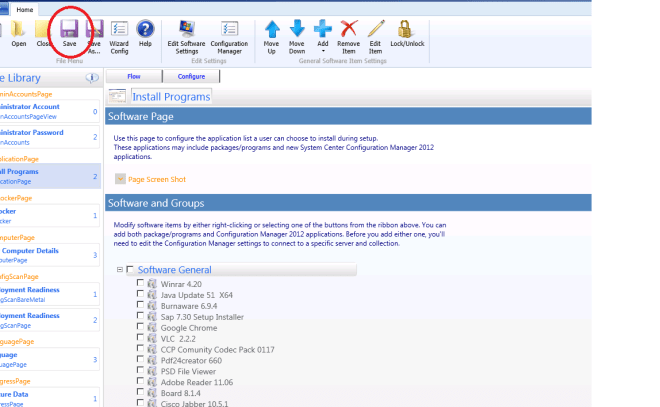Open Edit Software Settings
The width and height of the screenshot is (660, 407).
pyautogui.click(x=187, y=34)
